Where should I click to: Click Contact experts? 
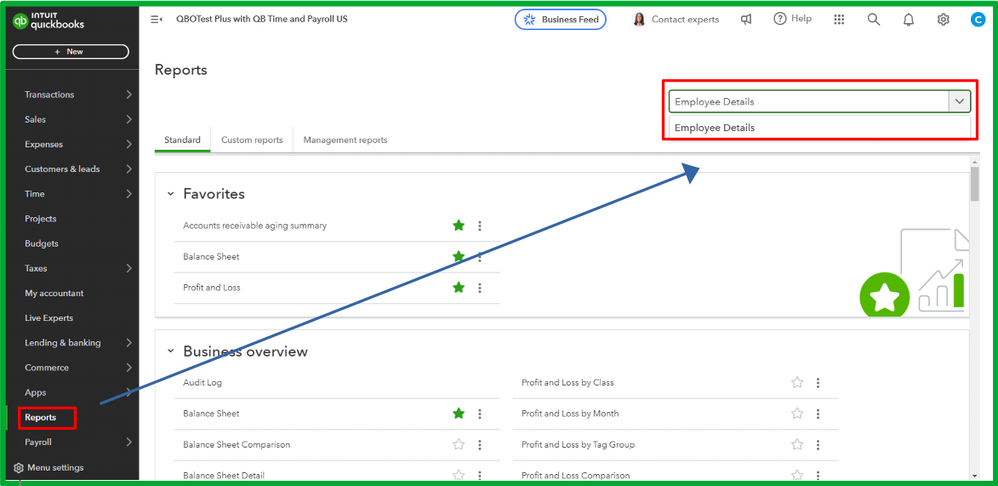pyautogui.click(x=676, y=20)
